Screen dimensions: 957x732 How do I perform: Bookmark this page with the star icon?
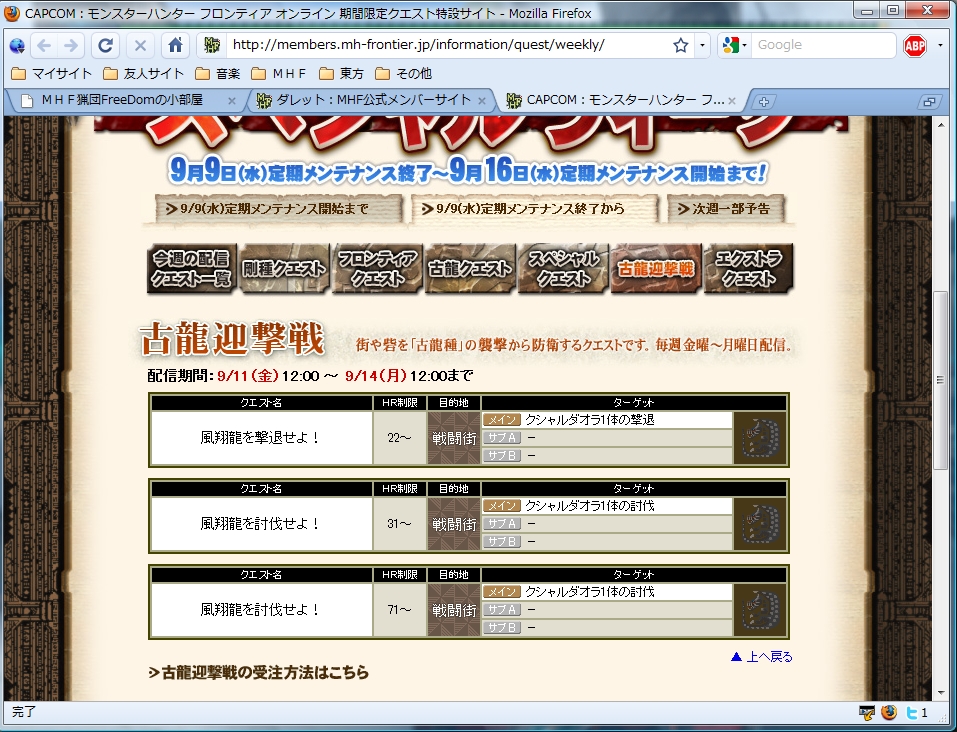point(681,45)
